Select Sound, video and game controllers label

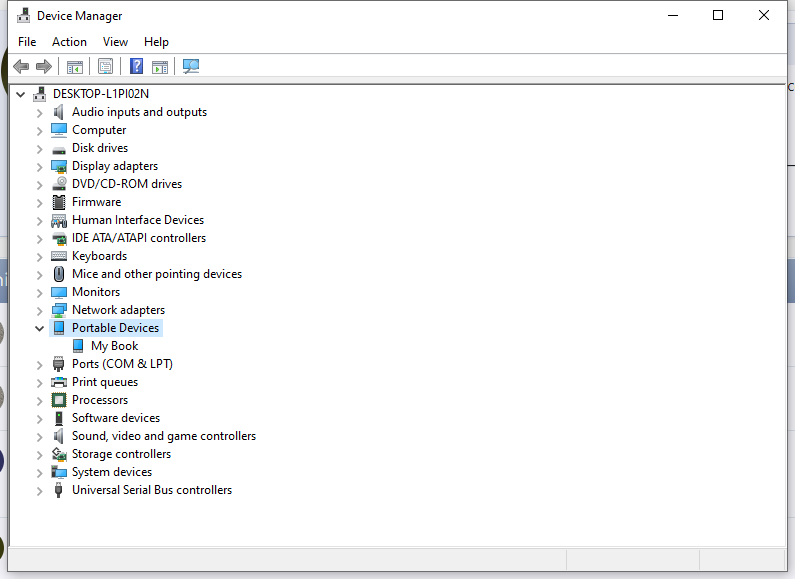coord(164,436)
